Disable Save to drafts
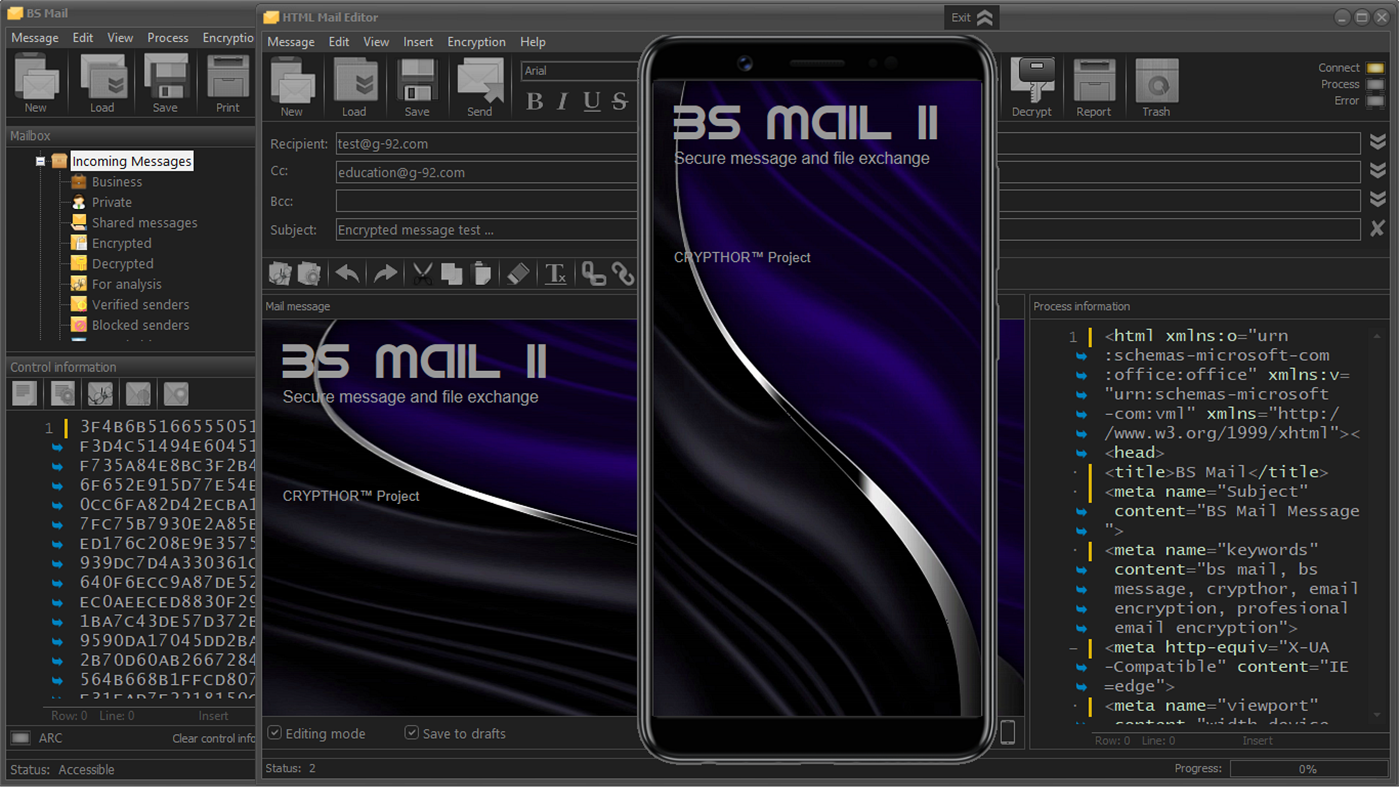Viewport: 1399px width, 787px height. point(411,733)
